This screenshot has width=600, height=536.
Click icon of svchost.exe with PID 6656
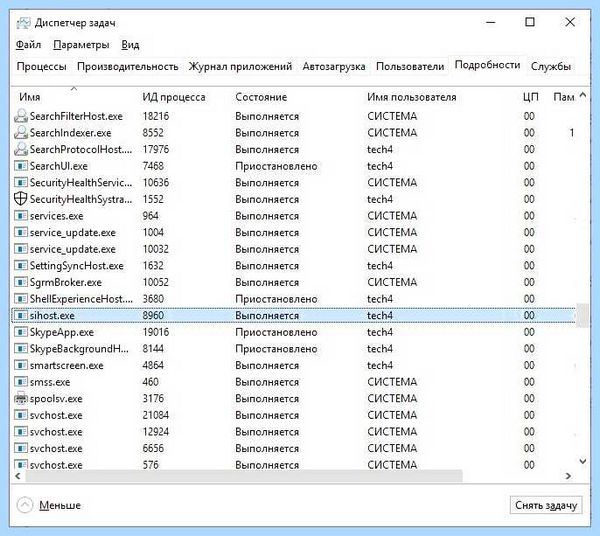[x=21, y=448]
